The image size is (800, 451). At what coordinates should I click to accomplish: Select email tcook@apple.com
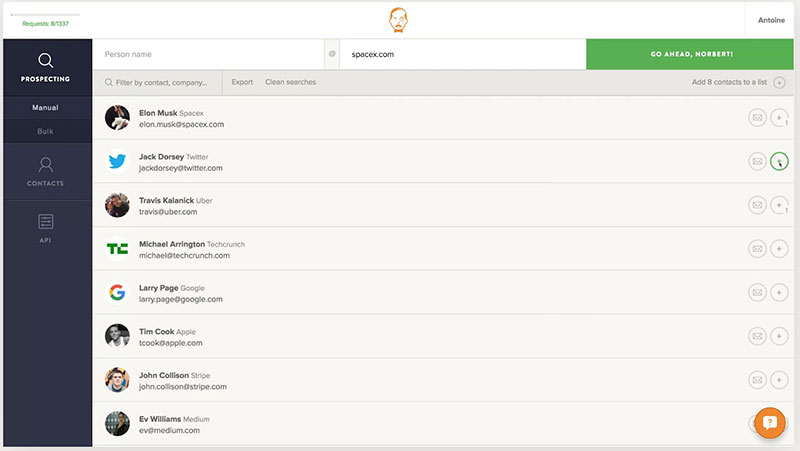coord(170,343)
